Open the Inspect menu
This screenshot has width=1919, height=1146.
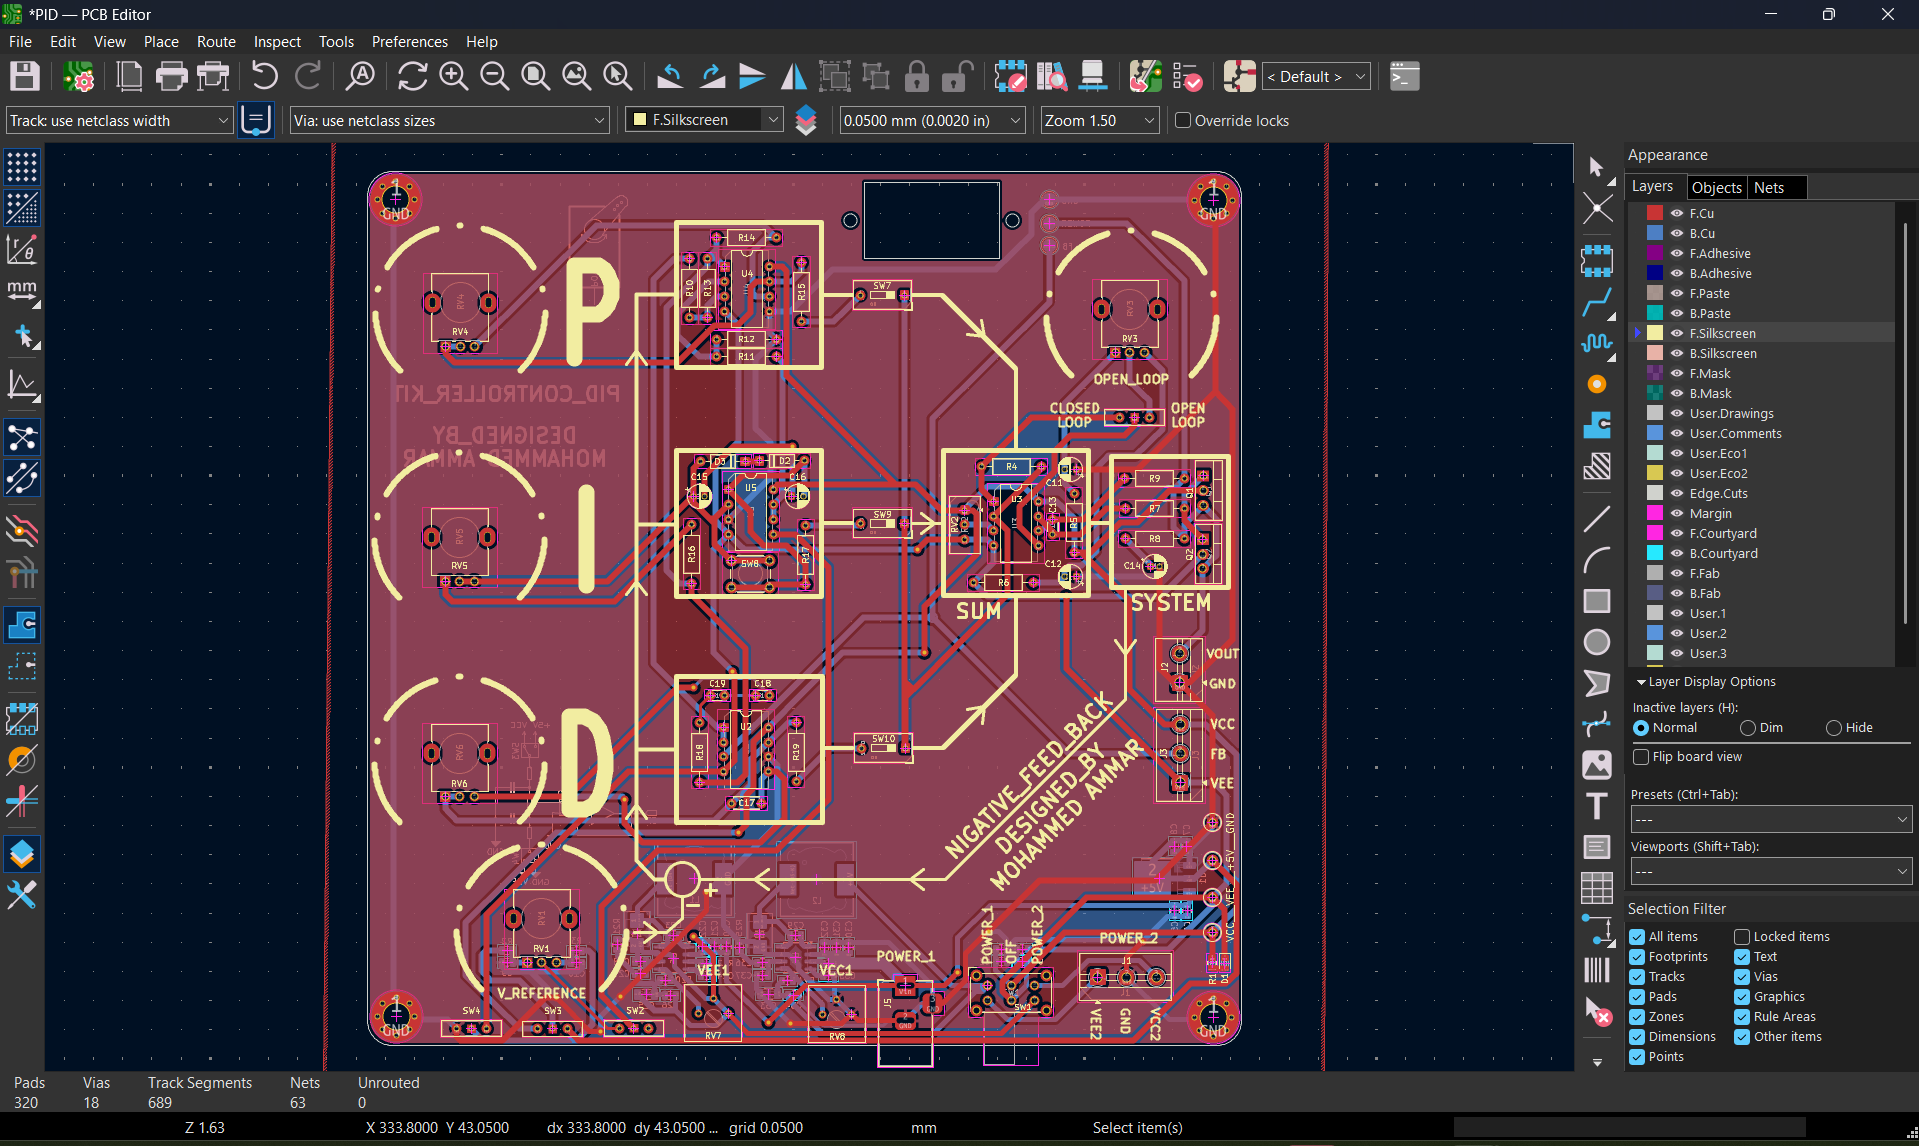277,41
